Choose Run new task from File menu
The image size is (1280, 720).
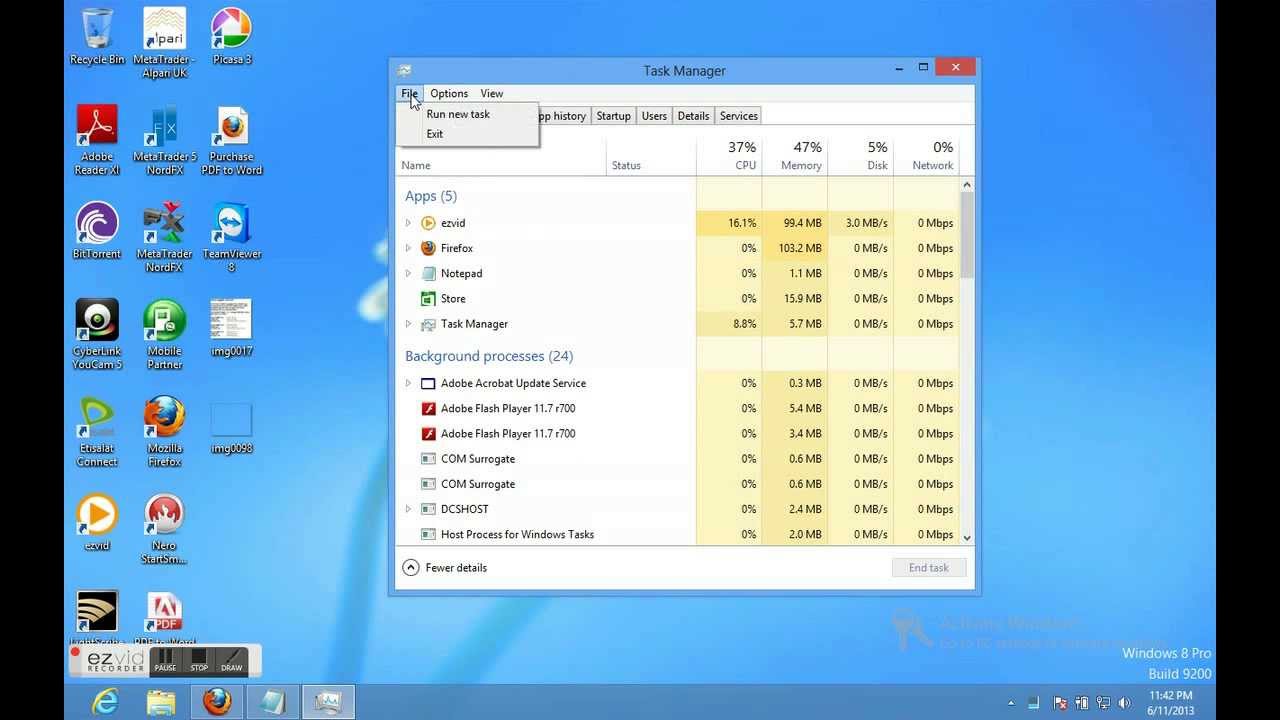(x=458, y=114)
